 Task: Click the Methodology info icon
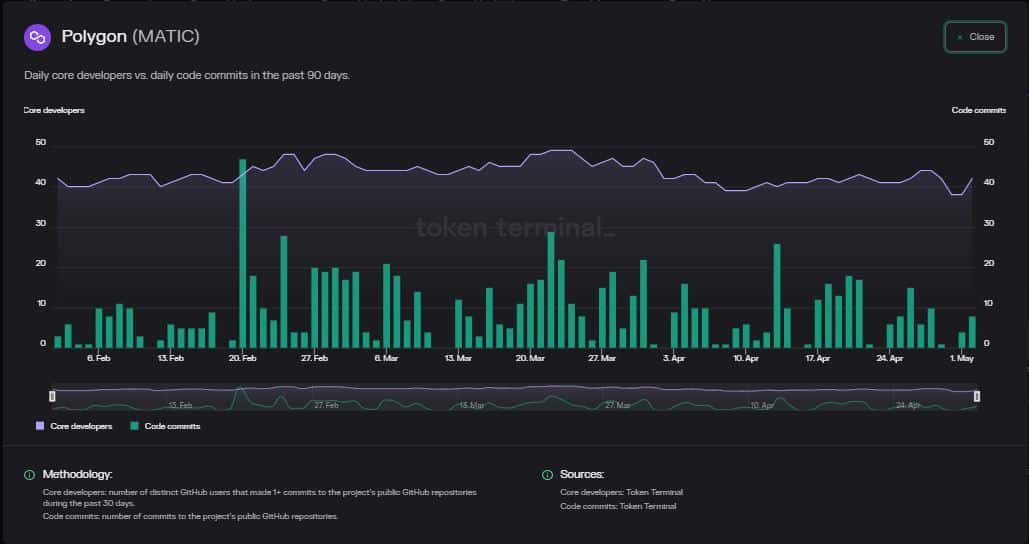pyautogui.click(x=30, y=474)
